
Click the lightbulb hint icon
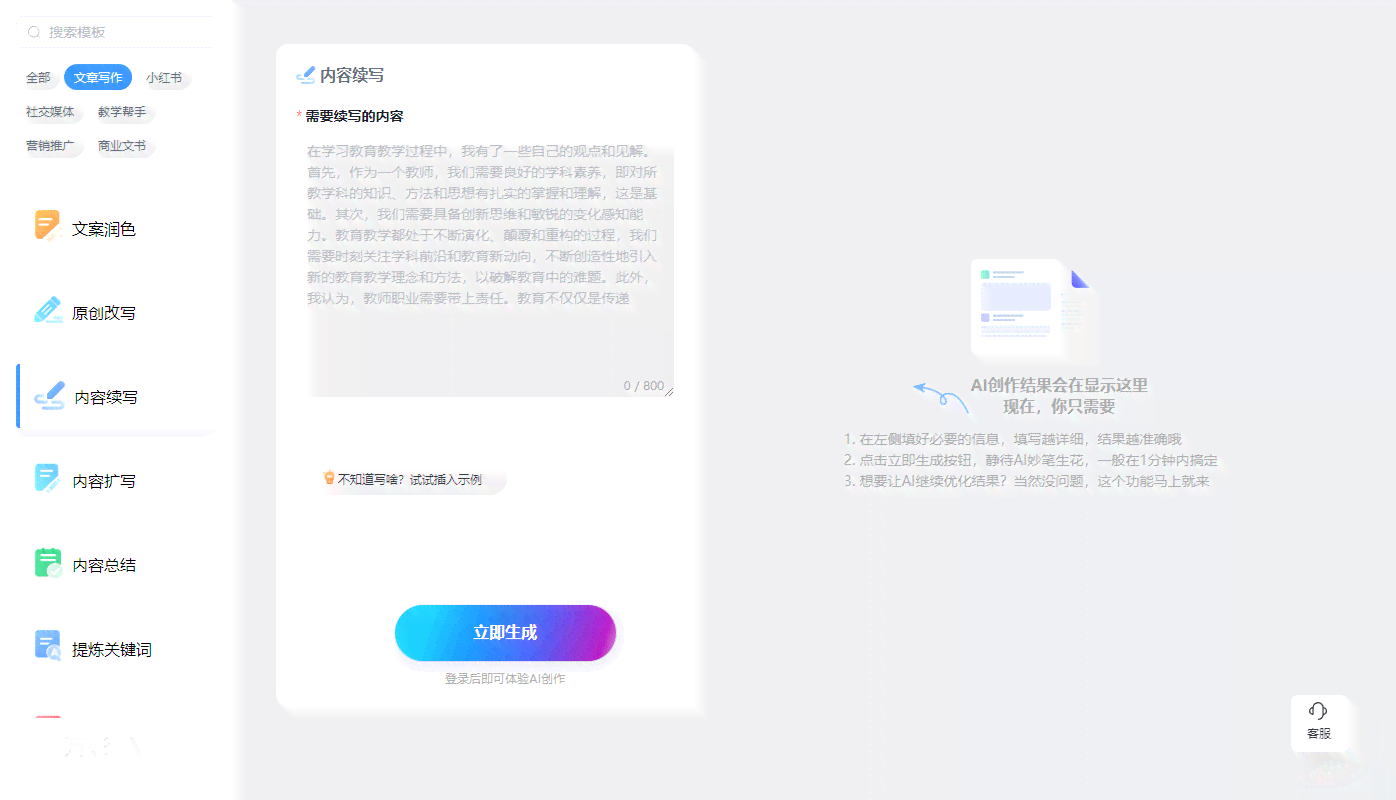328,478
